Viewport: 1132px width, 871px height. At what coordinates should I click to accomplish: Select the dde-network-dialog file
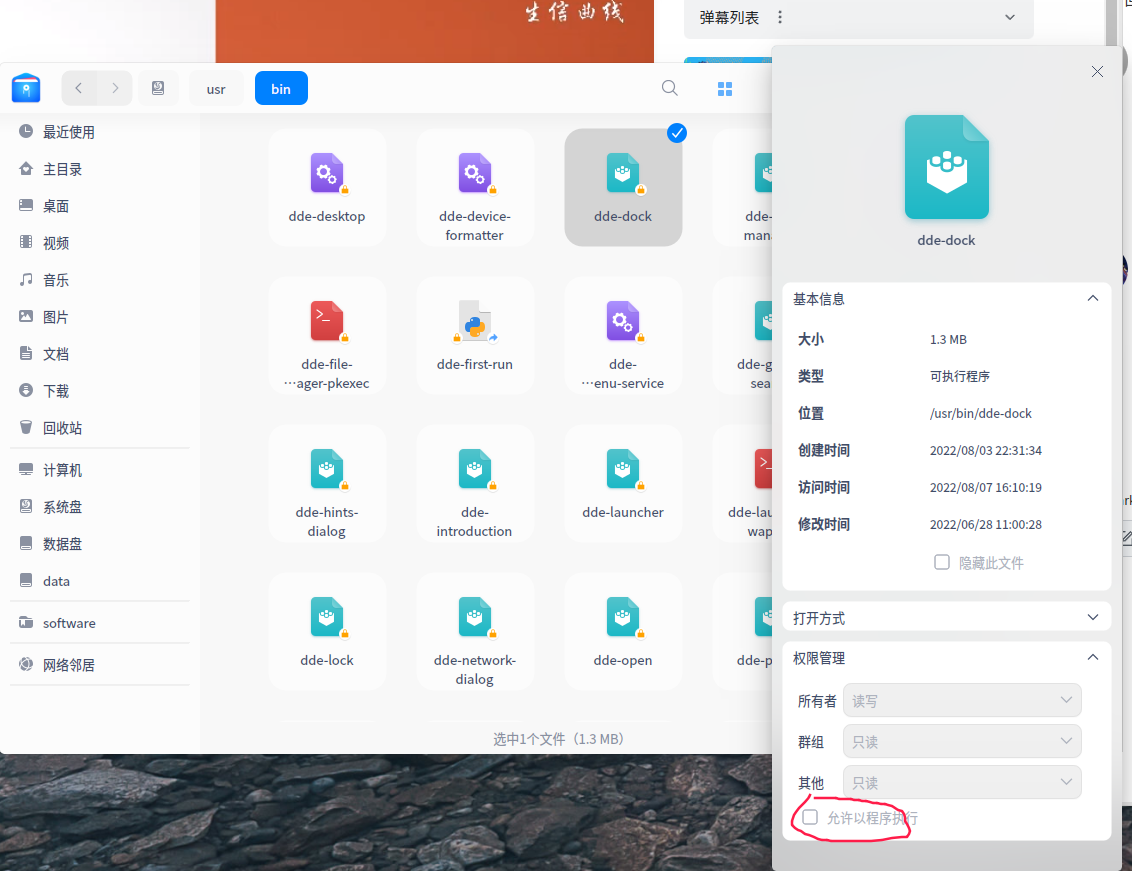point(475,632)
